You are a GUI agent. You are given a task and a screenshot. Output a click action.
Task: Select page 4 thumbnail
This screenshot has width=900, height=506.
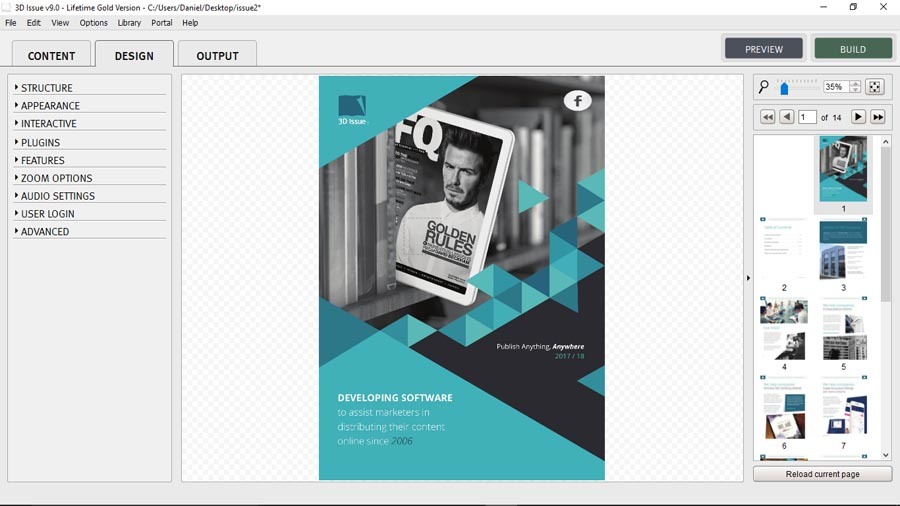click(783, 328)
